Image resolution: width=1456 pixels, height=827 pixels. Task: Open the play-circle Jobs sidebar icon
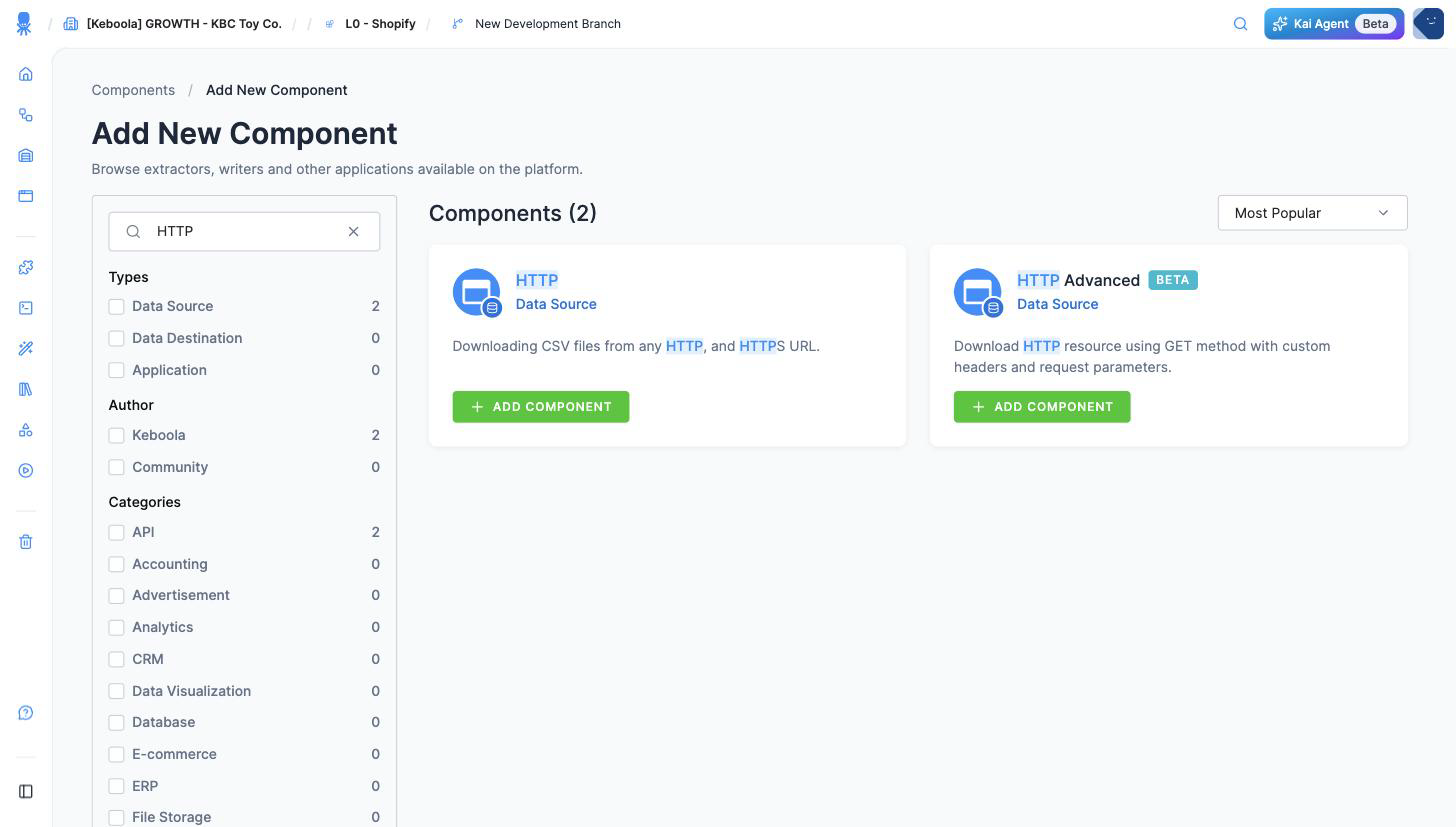coord(26,470)
